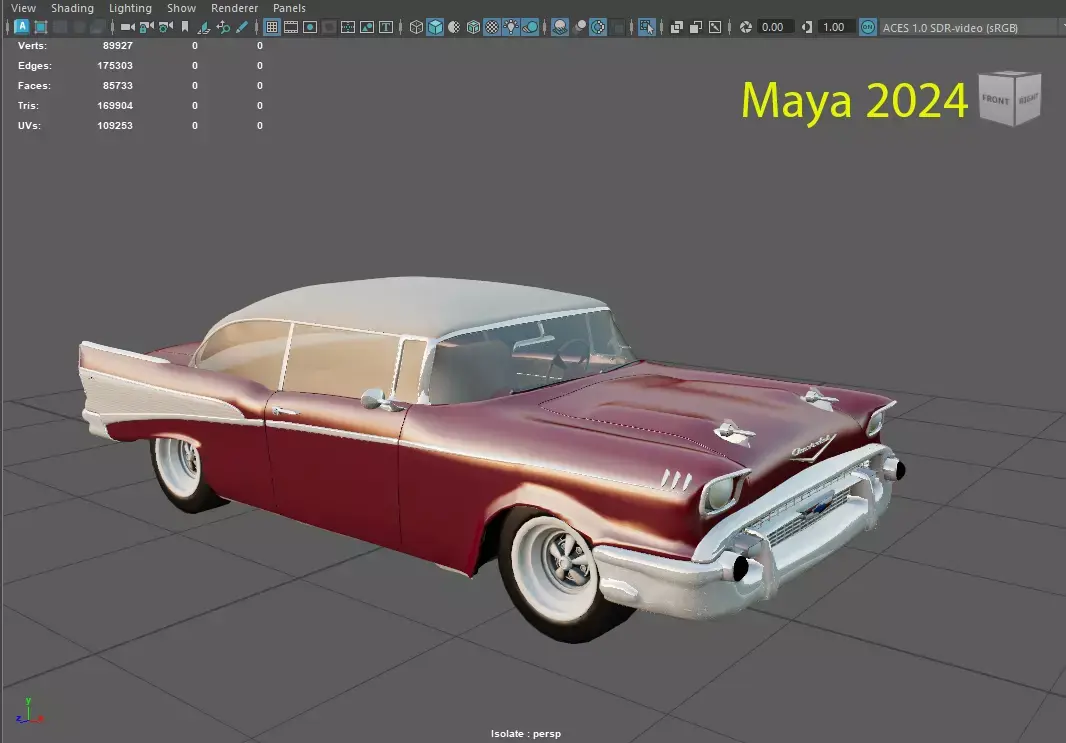Click the Autodesk A icon in the panel toolbar
Screen dimensions: 1066x743
22,27
